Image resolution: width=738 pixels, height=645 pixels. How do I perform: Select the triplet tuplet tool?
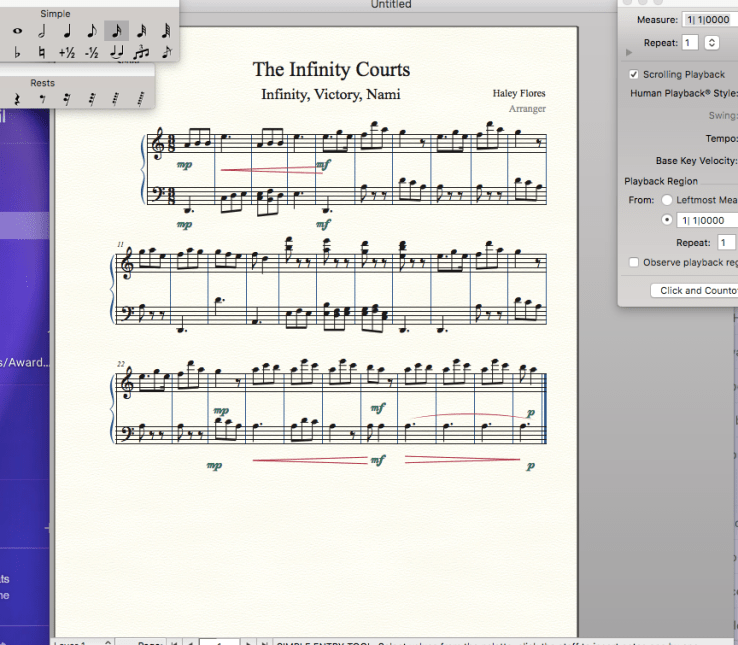[141, 52]
